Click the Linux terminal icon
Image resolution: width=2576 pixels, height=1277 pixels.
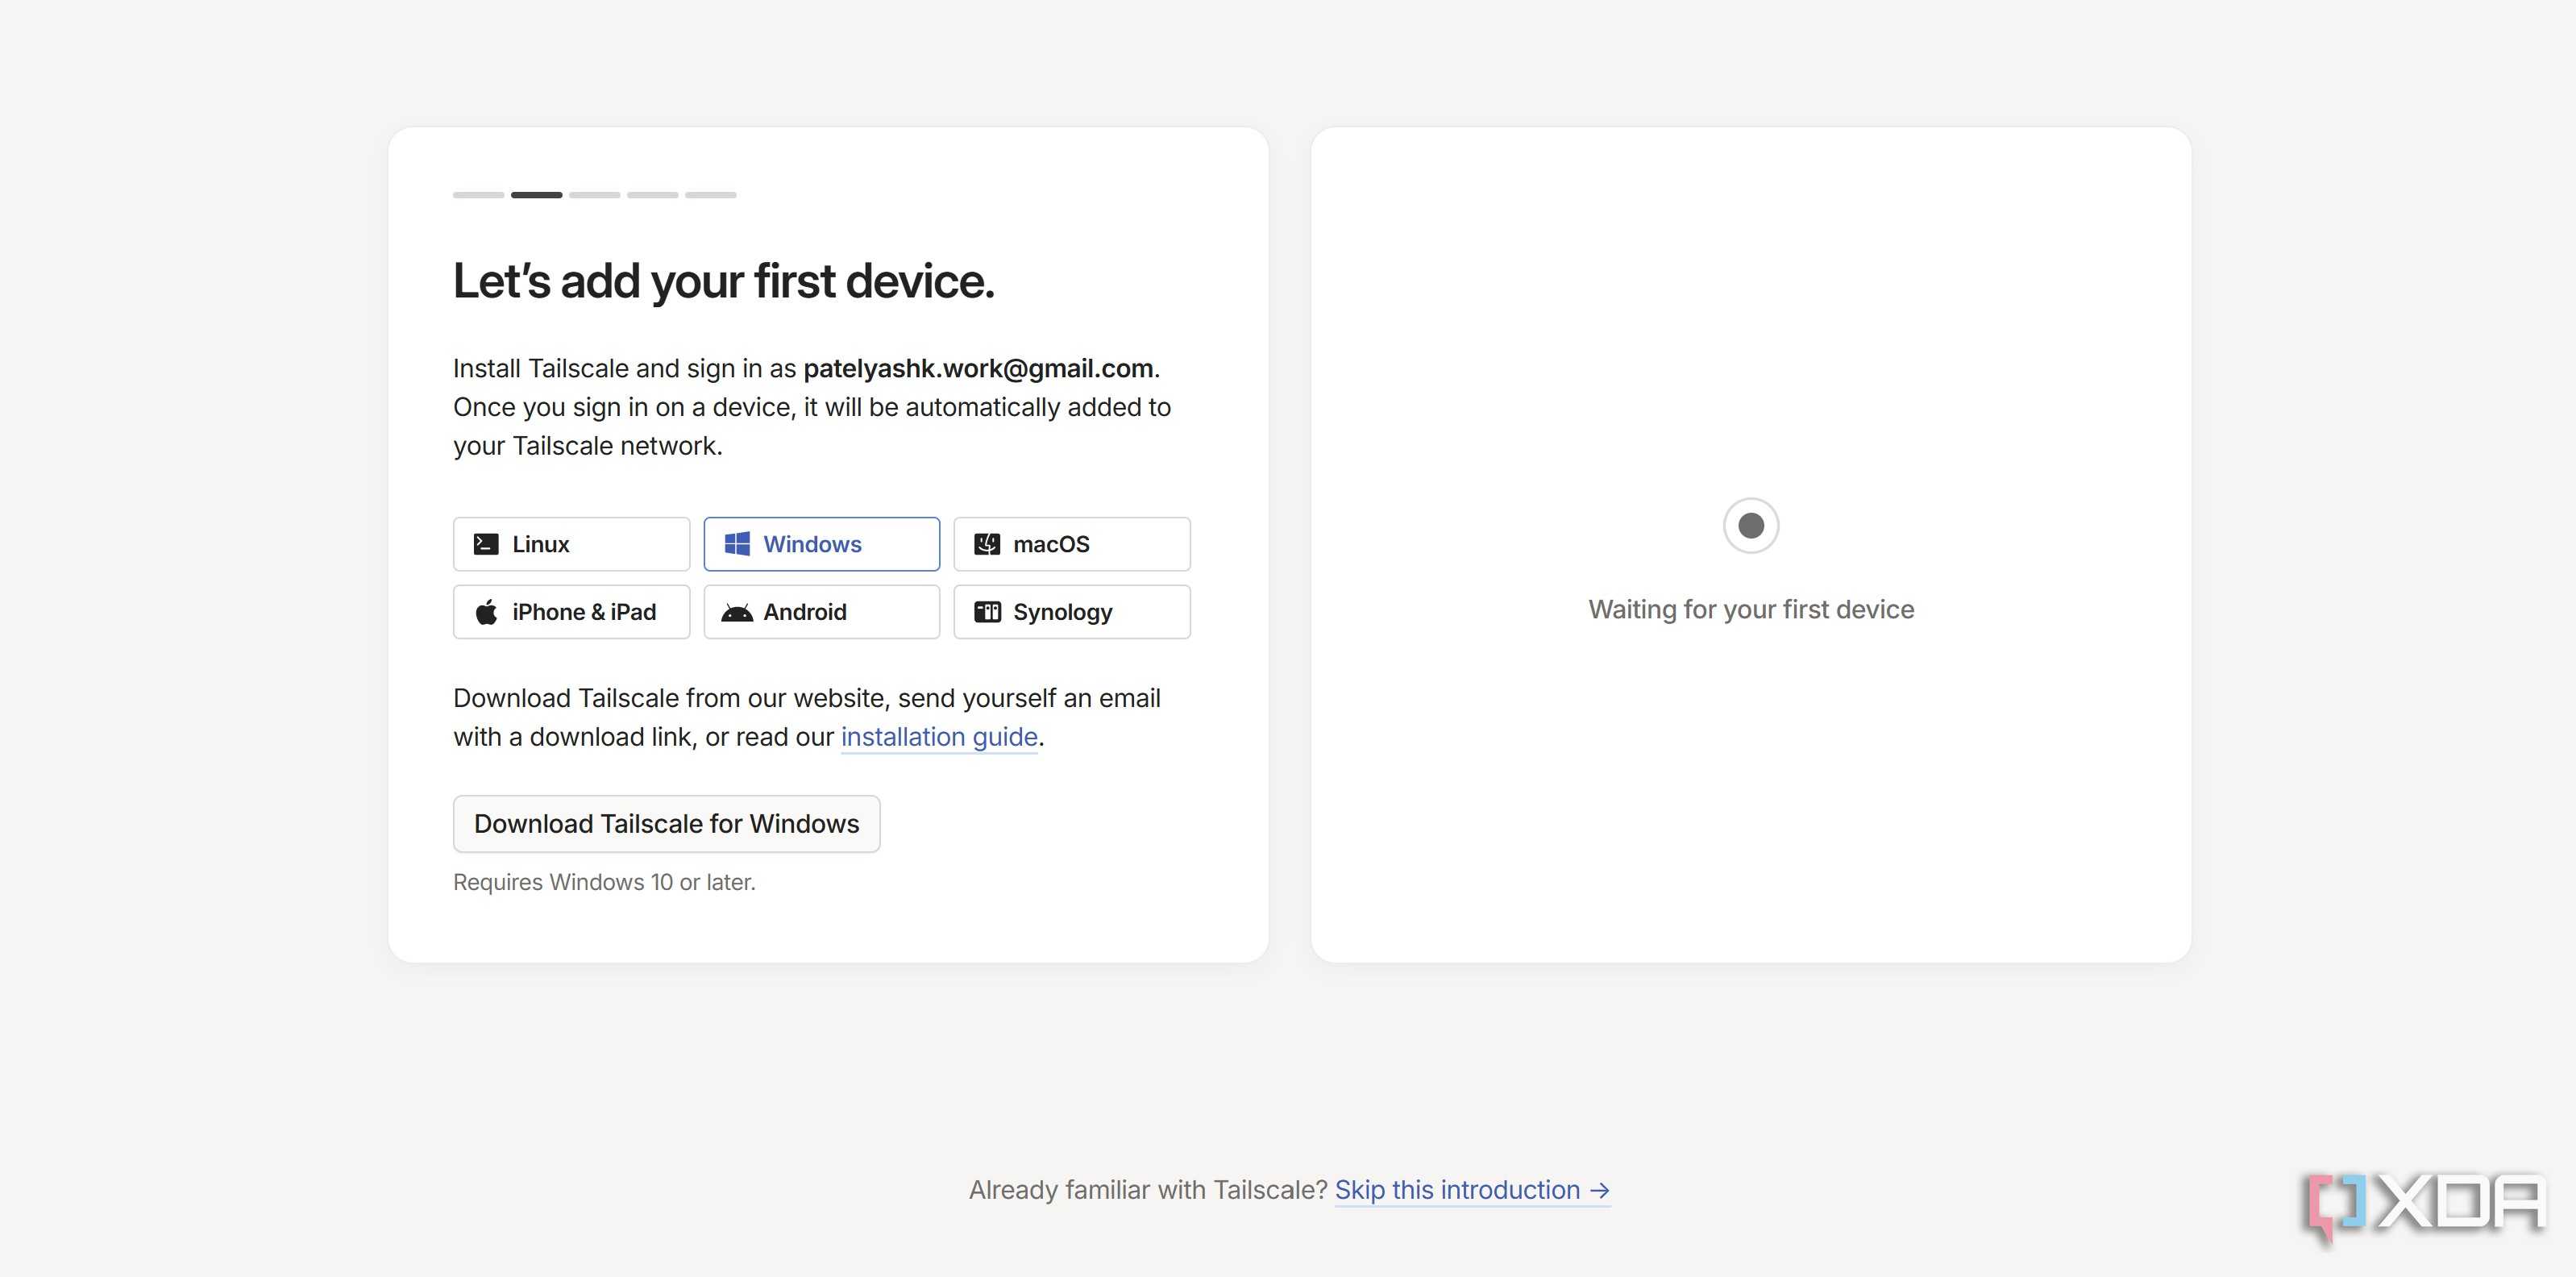tap(486, 544)
